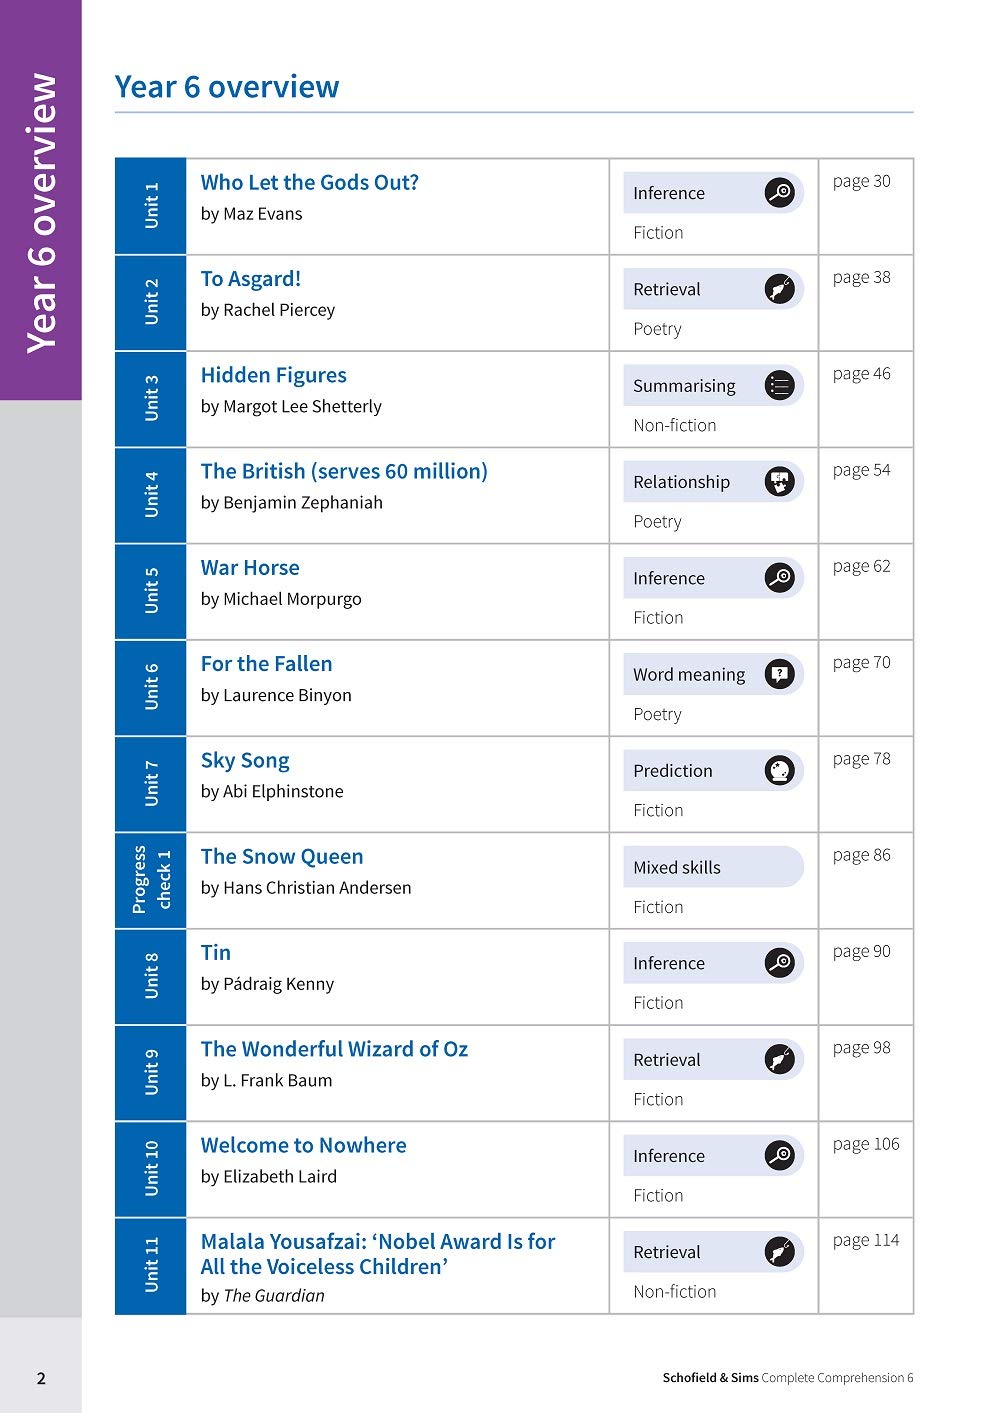Open The Wonderful Wizard of Oz title
The height and width of the screenshot is (1413, 1000).
tap(334, 1049)
